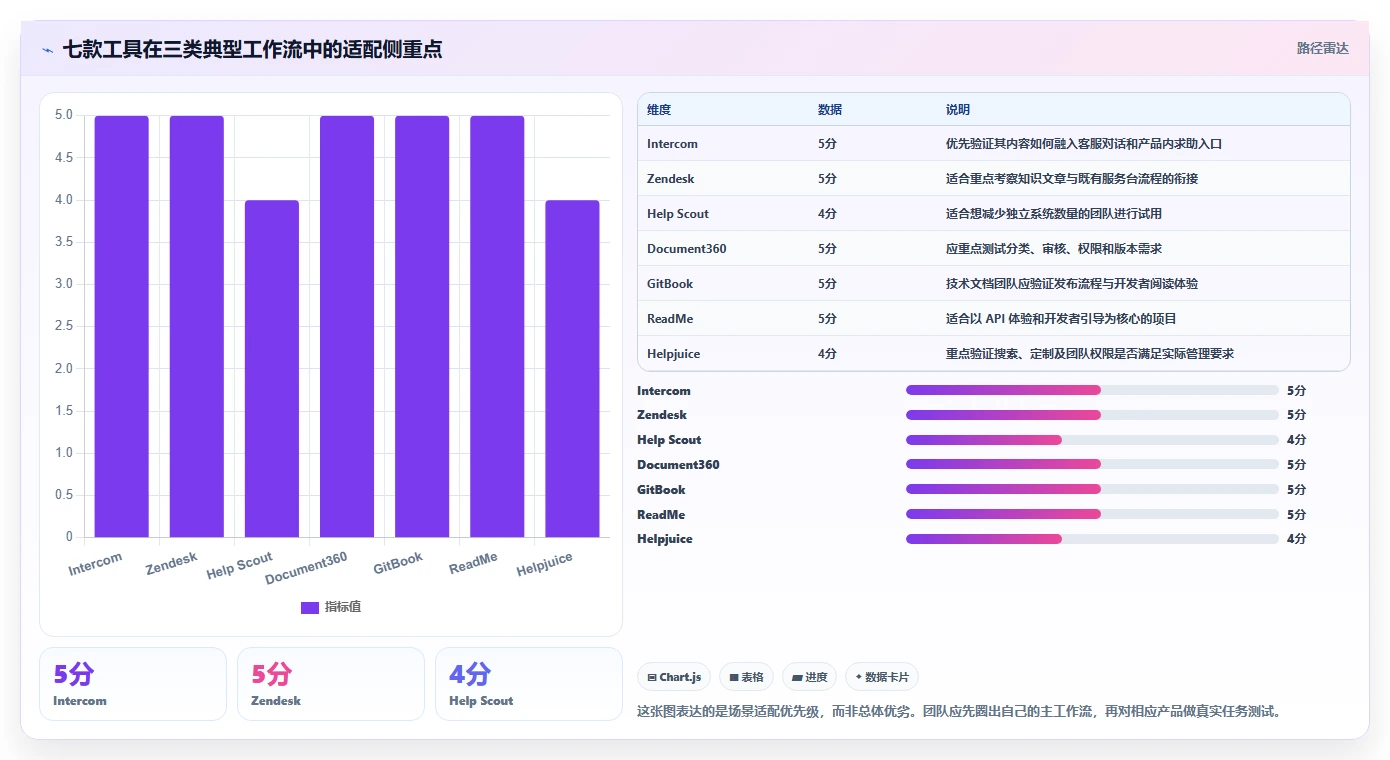Open the Intercom 5分 data card

tap(133, 684)
